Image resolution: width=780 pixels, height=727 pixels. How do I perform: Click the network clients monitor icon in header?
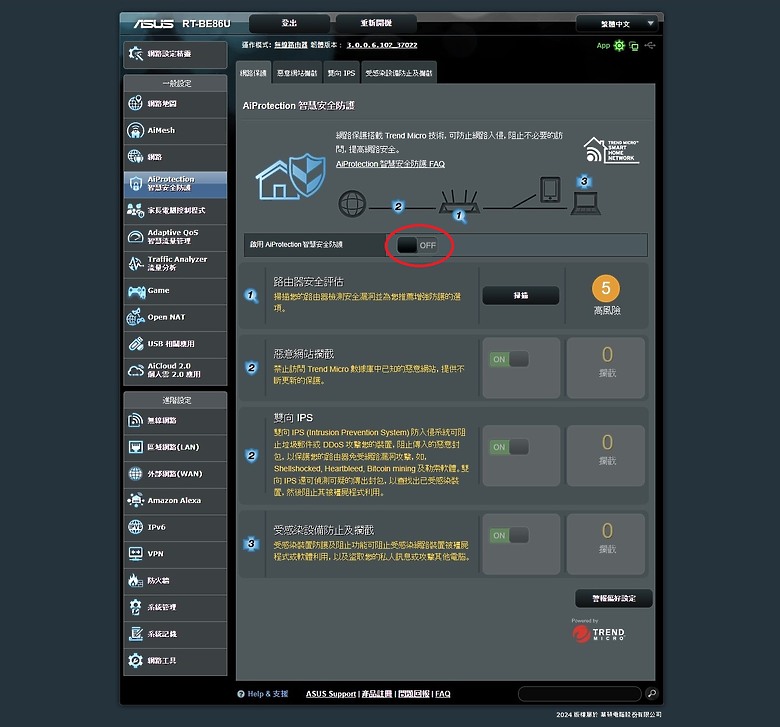[634, 46]
